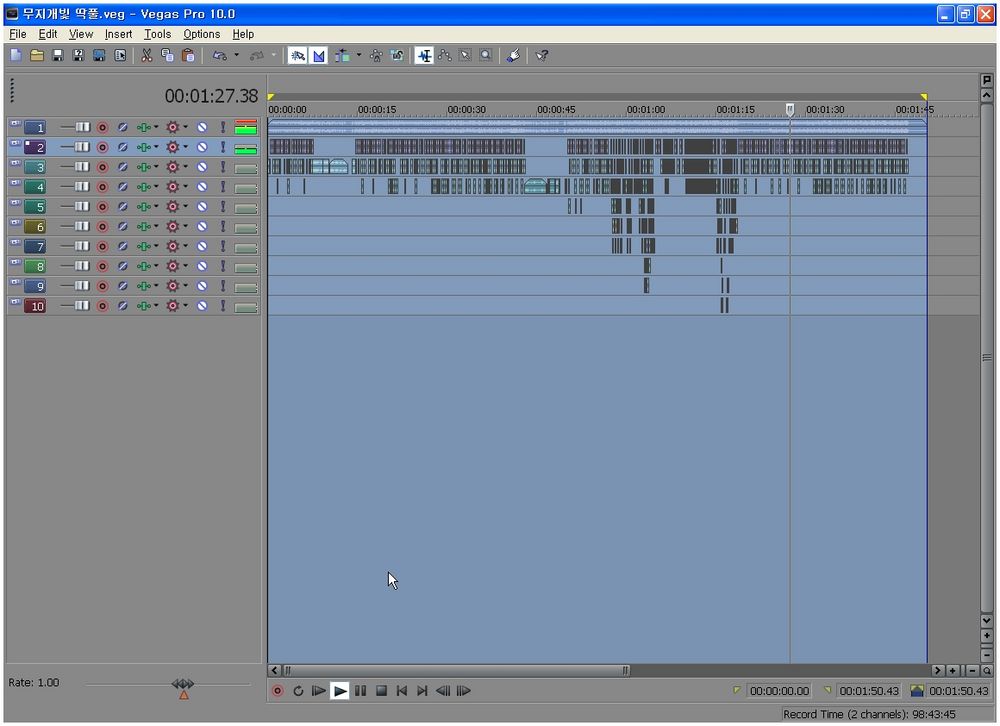The width and height of the screenshot is (1000, 726).
Task: Mute track 8
Action: point(202,266)
